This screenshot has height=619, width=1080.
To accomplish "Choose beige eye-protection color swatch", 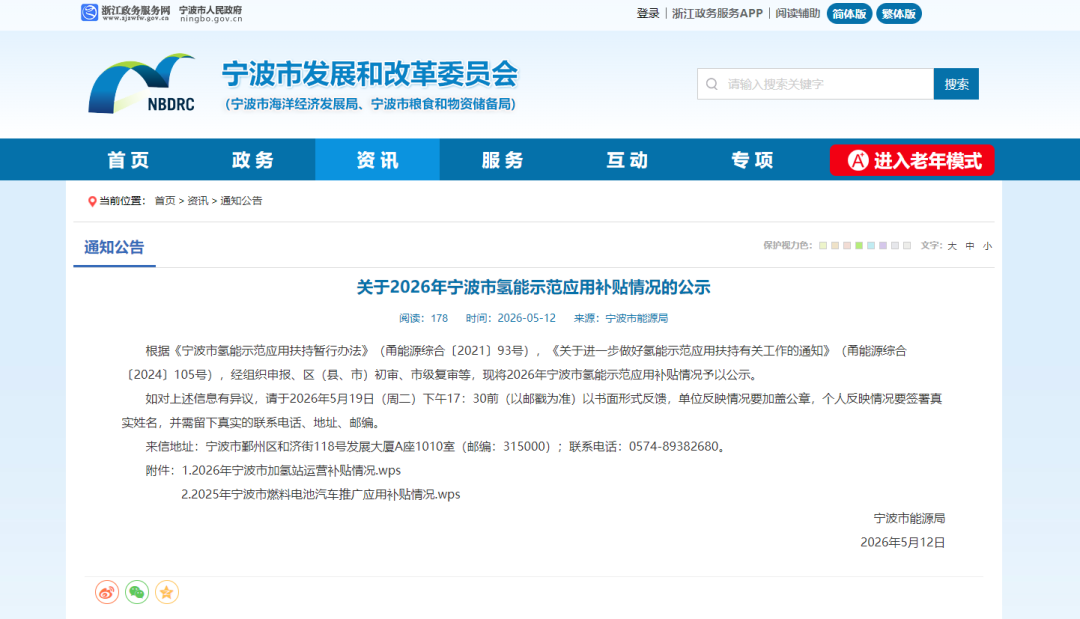I will pos(835,246).
